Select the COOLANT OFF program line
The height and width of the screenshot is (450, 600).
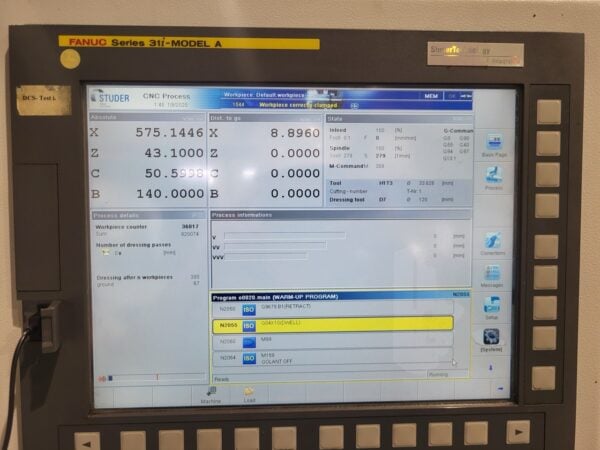pos(333,358)
